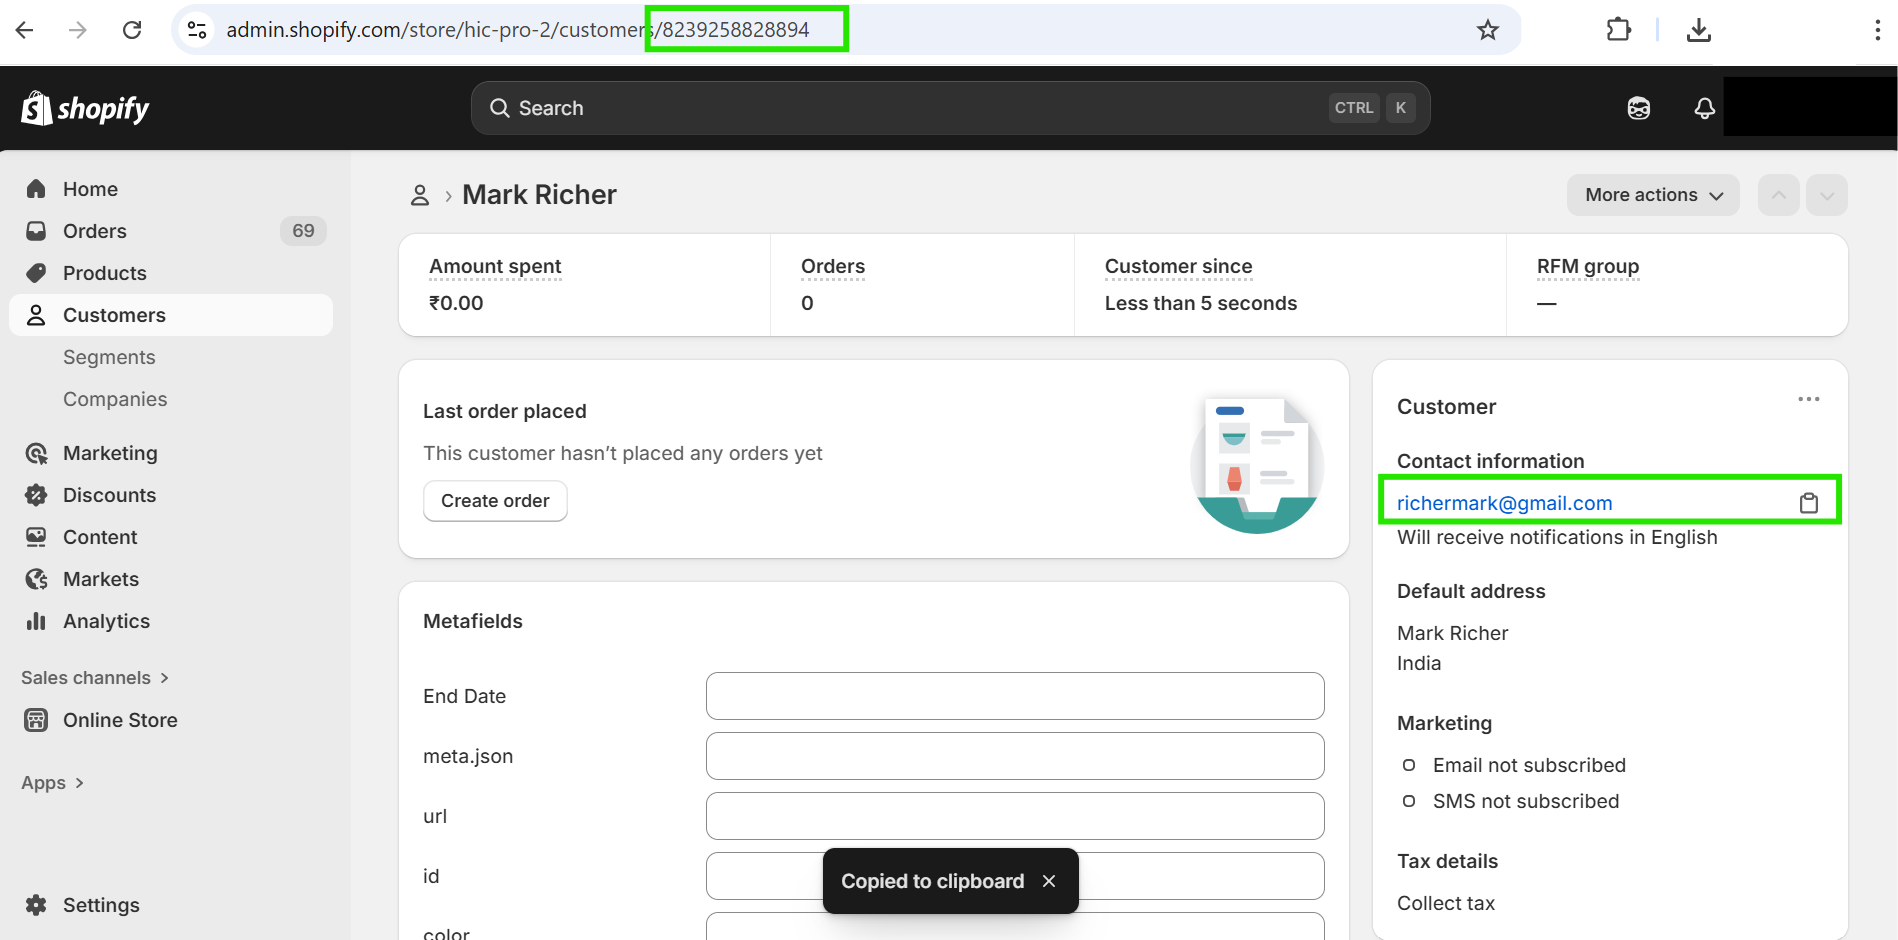The width and height of the screenshot is (1898, 940).
Task: Open the Sidekick assistant icon
Action: (1638, 108)
